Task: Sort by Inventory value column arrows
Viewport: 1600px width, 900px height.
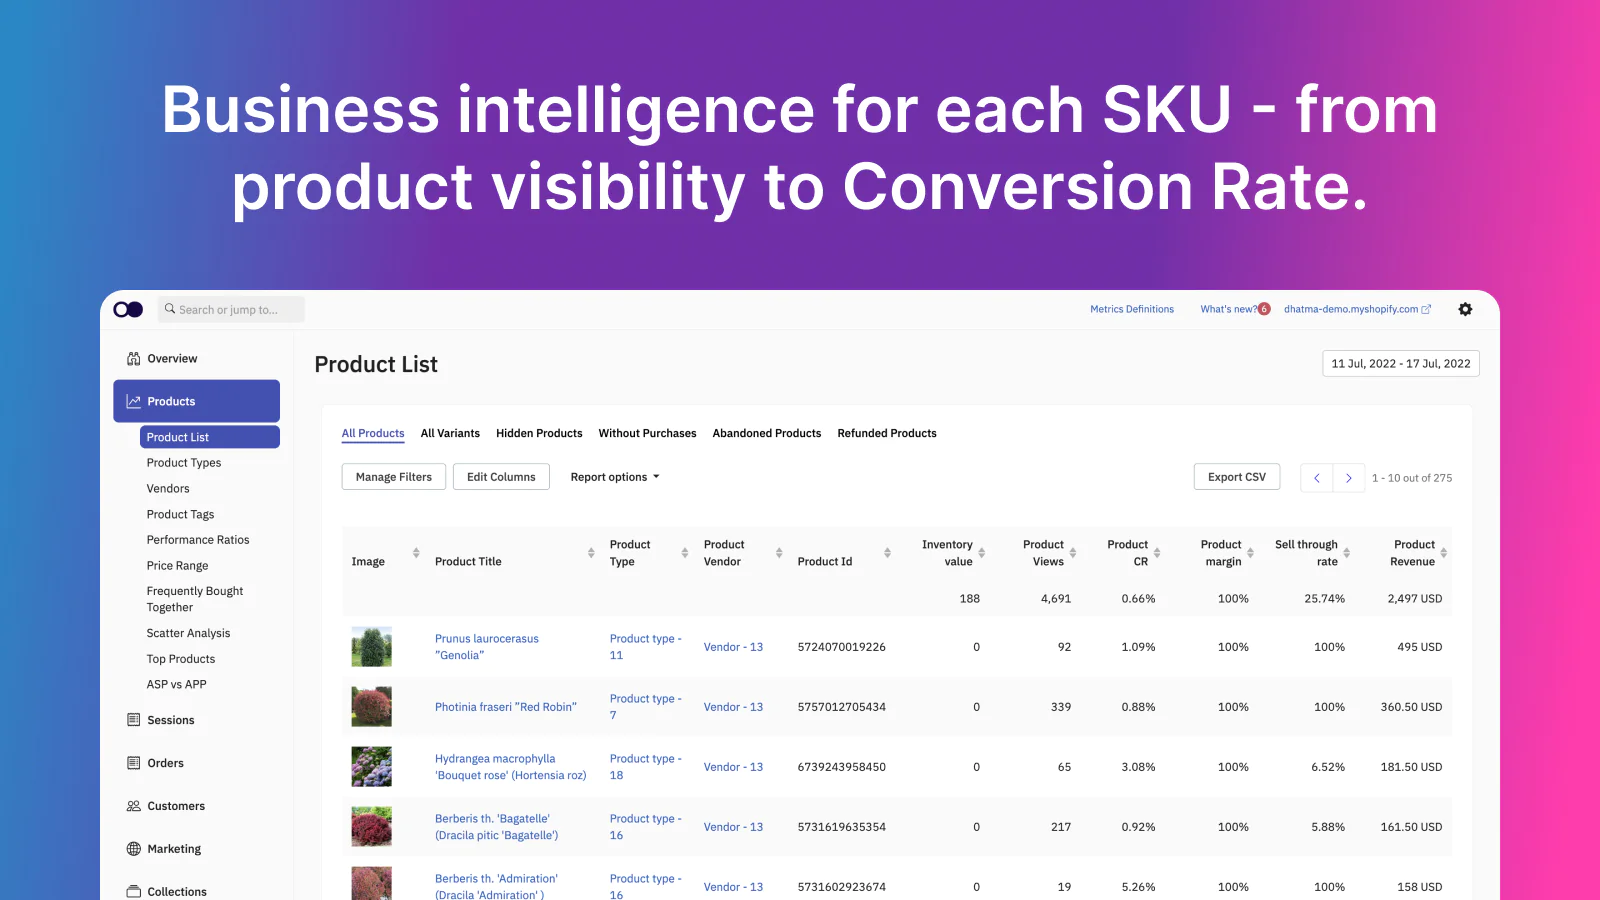Action: click(981, 553)
